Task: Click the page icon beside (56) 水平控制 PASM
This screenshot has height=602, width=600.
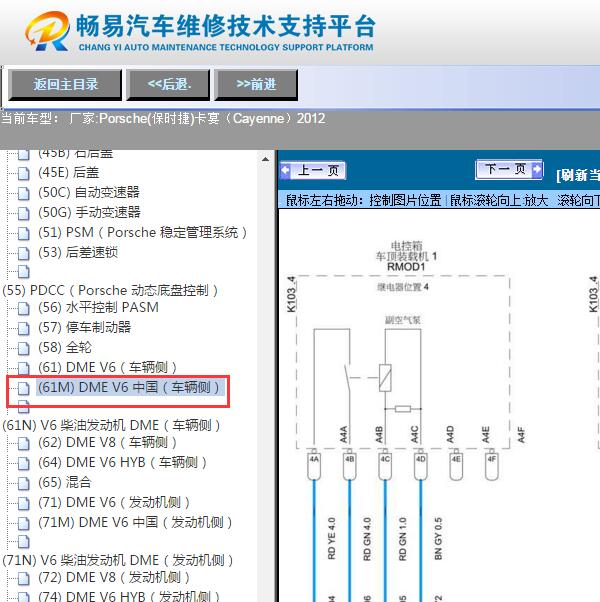Action: coord(23,308)
